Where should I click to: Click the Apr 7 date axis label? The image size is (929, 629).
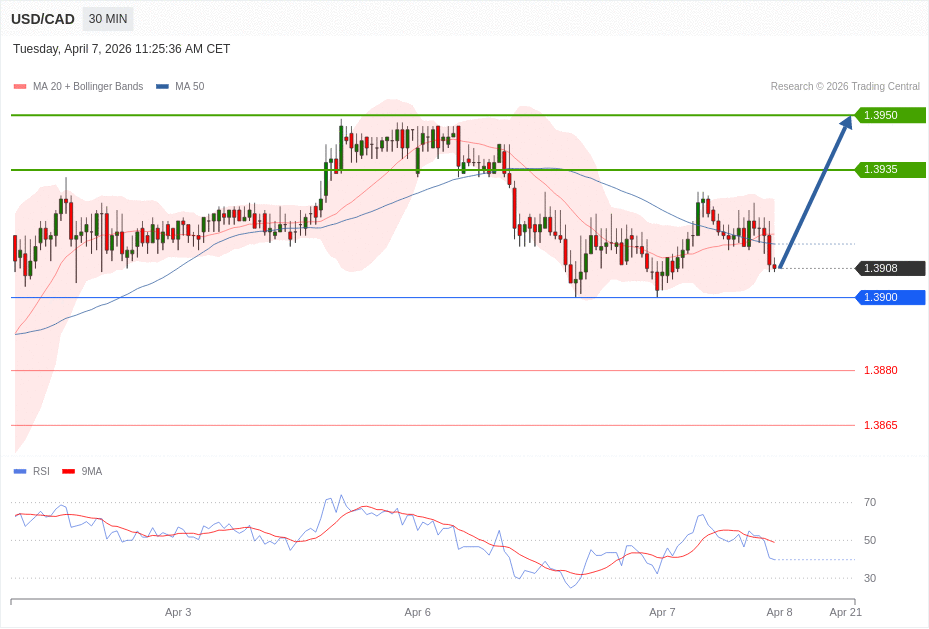pos(662,612)
